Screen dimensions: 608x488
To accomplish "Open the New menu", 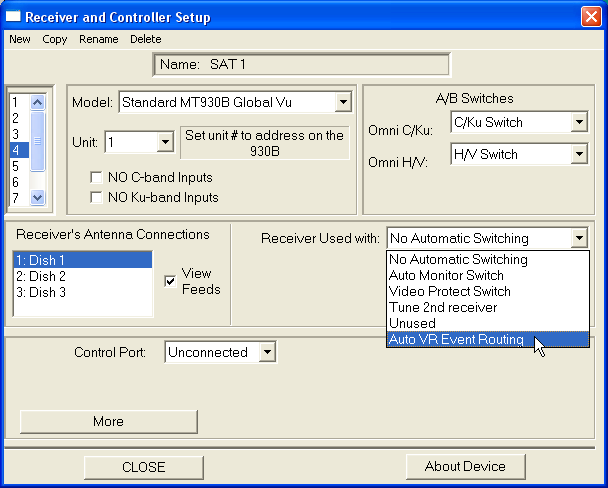I will click(20, 39).
